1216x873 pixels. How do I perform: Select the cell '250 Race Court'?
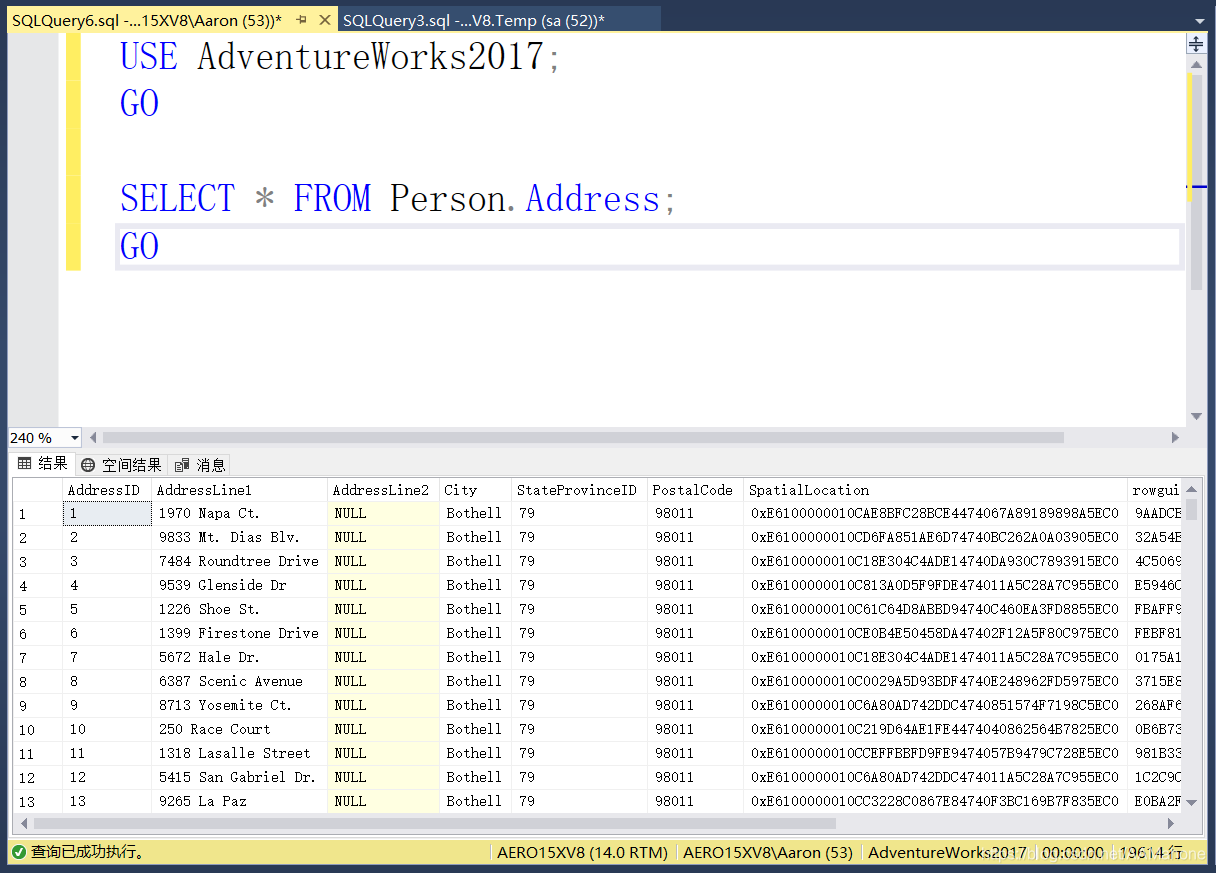coord(239,729)
